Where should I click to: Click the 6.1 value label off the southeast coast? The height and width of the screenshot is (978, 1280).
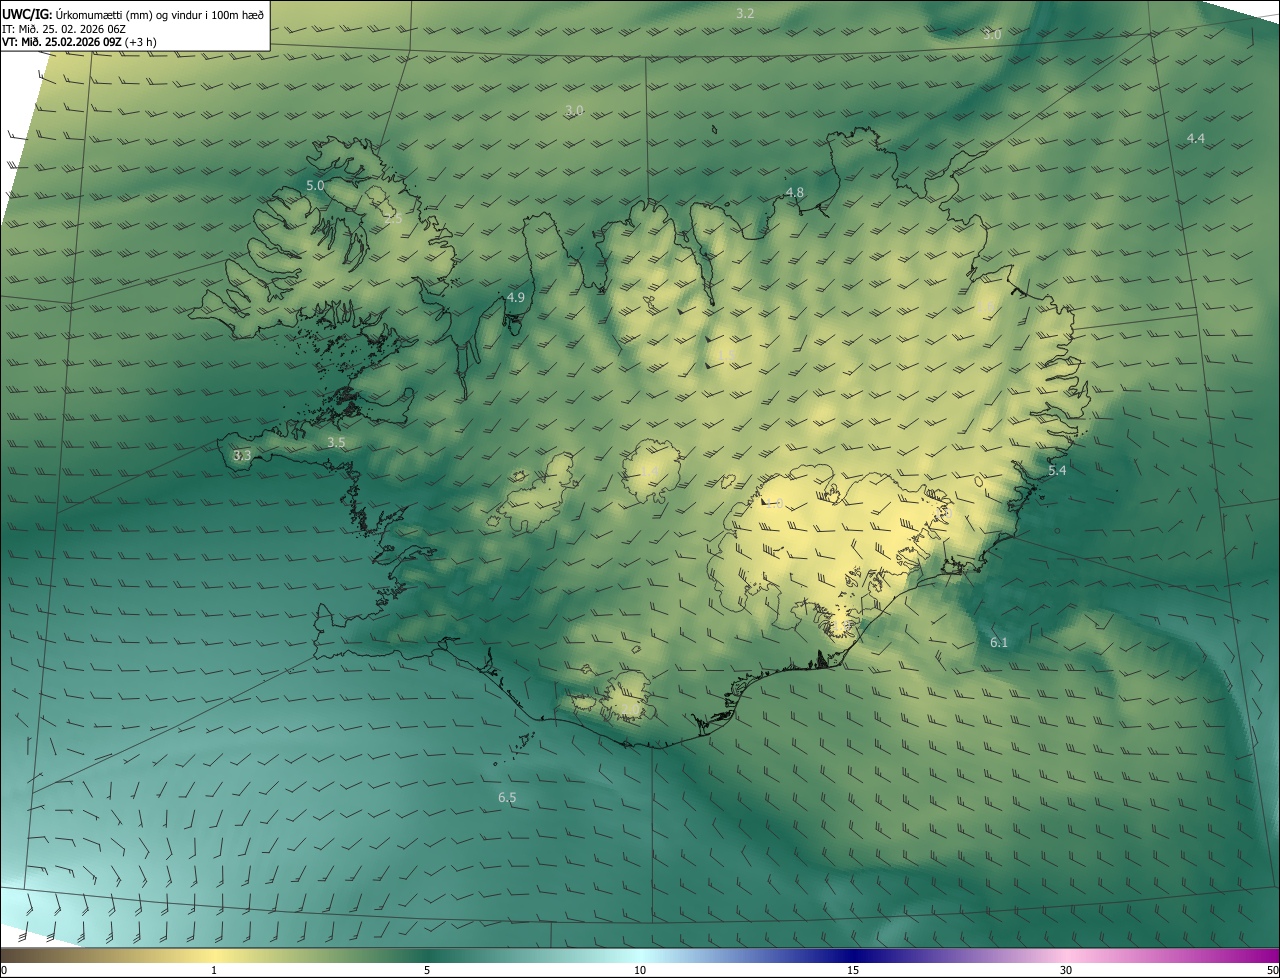pyautogui.click(x=999, y=643)
